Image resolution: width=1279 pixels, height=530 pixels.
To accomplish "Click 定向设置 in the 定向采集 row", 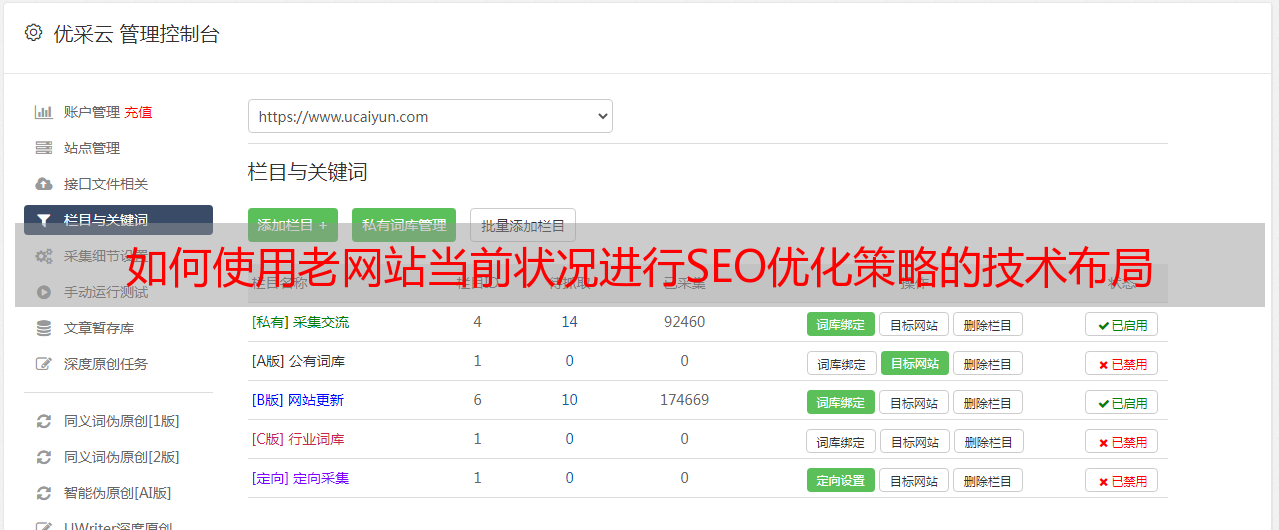I will 841,480.
